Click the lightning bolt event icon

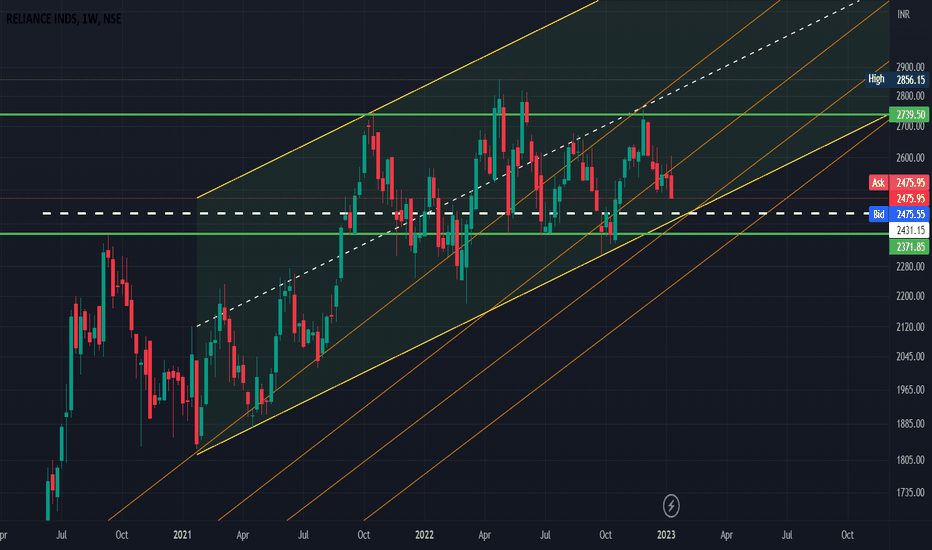click(x=671, y=506)
